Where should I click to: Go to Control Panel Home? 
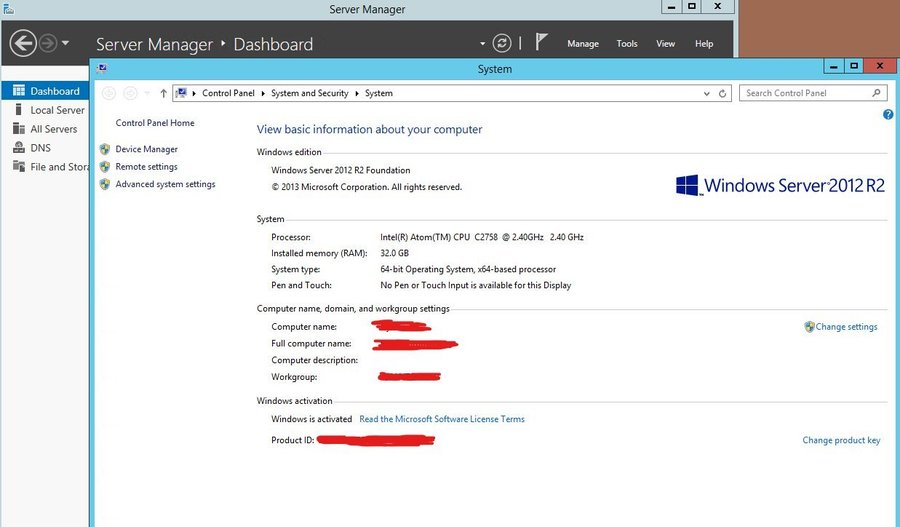point(155,123)
